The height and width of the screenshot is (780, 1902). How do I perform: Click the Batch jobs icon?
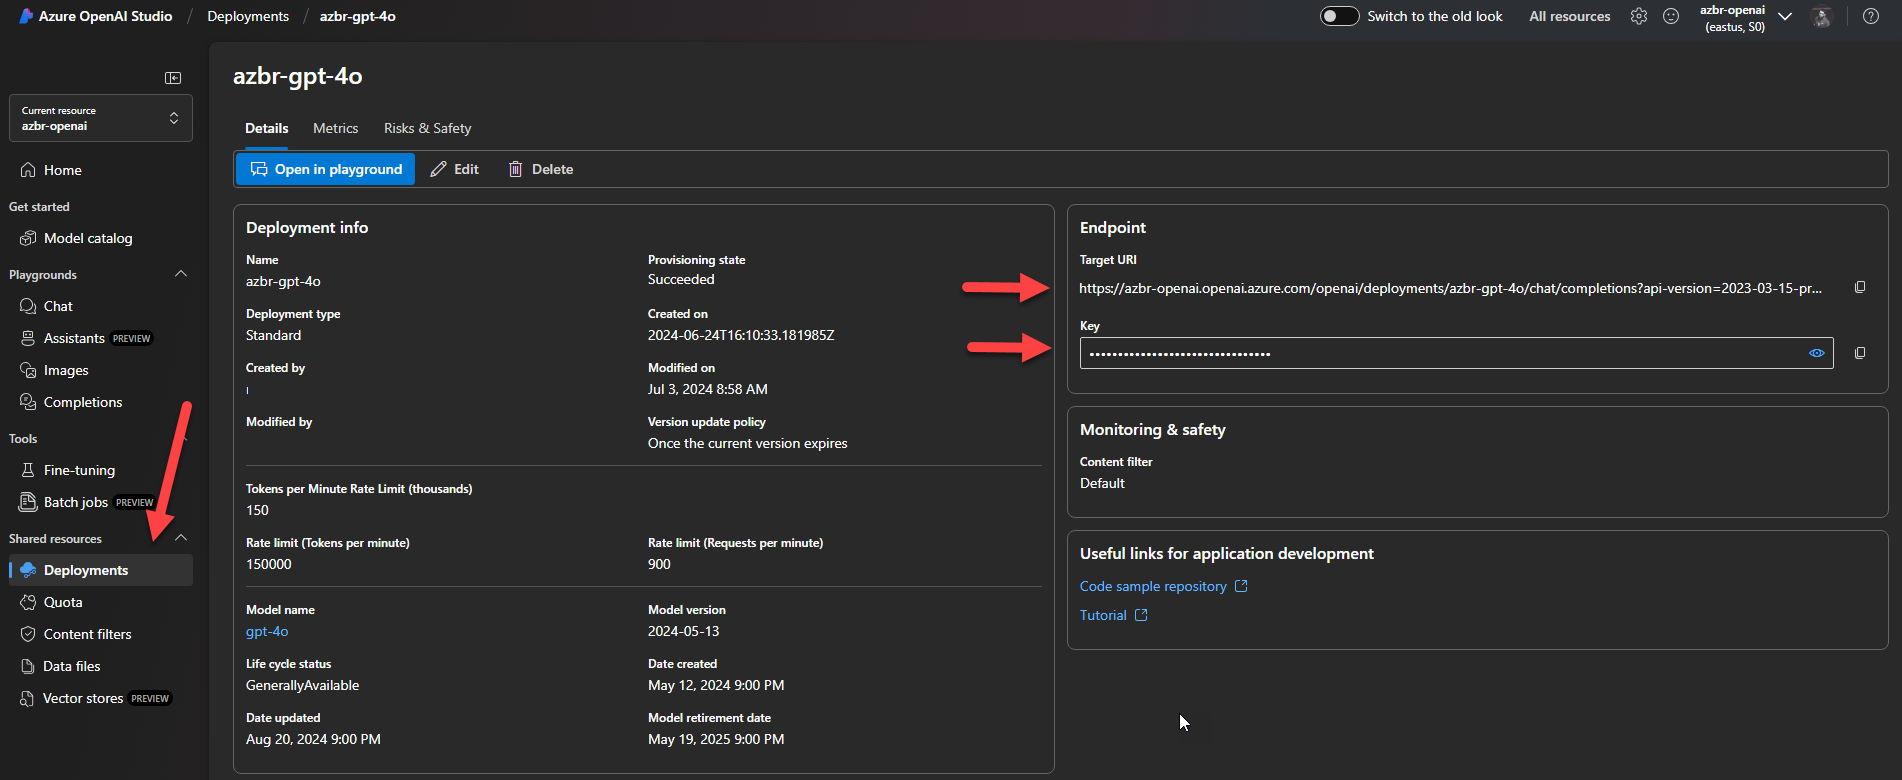pos(28,502)
